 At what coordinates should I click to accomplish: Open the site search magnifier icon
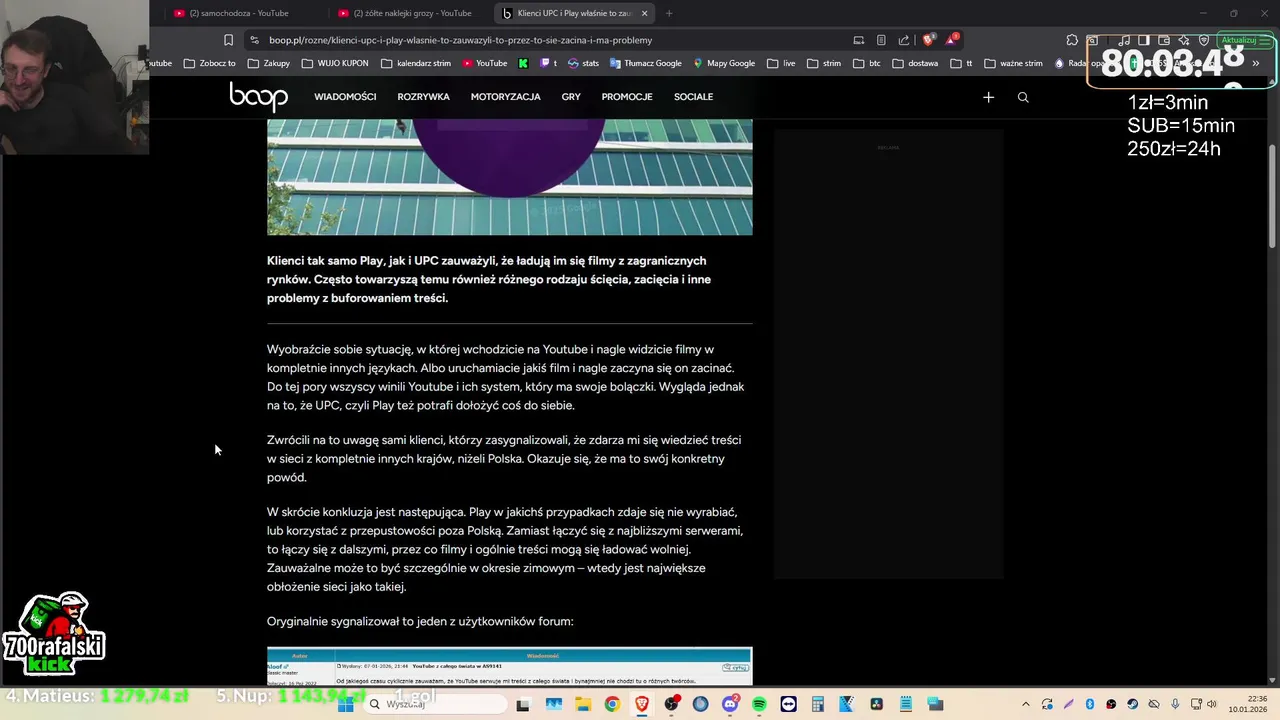tap(1022, 97)
